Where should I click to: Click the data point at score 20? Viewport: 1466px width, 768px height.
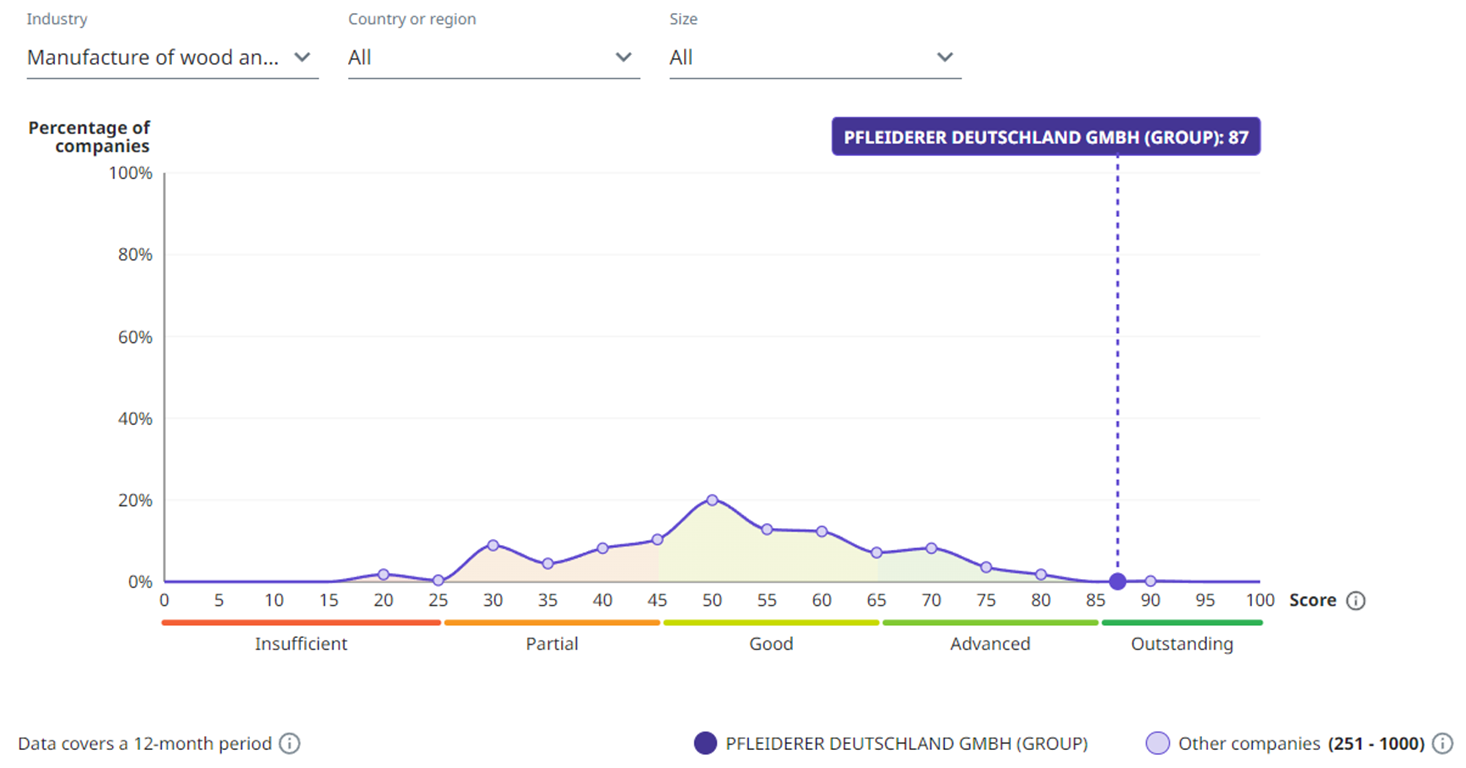[383, 575]
